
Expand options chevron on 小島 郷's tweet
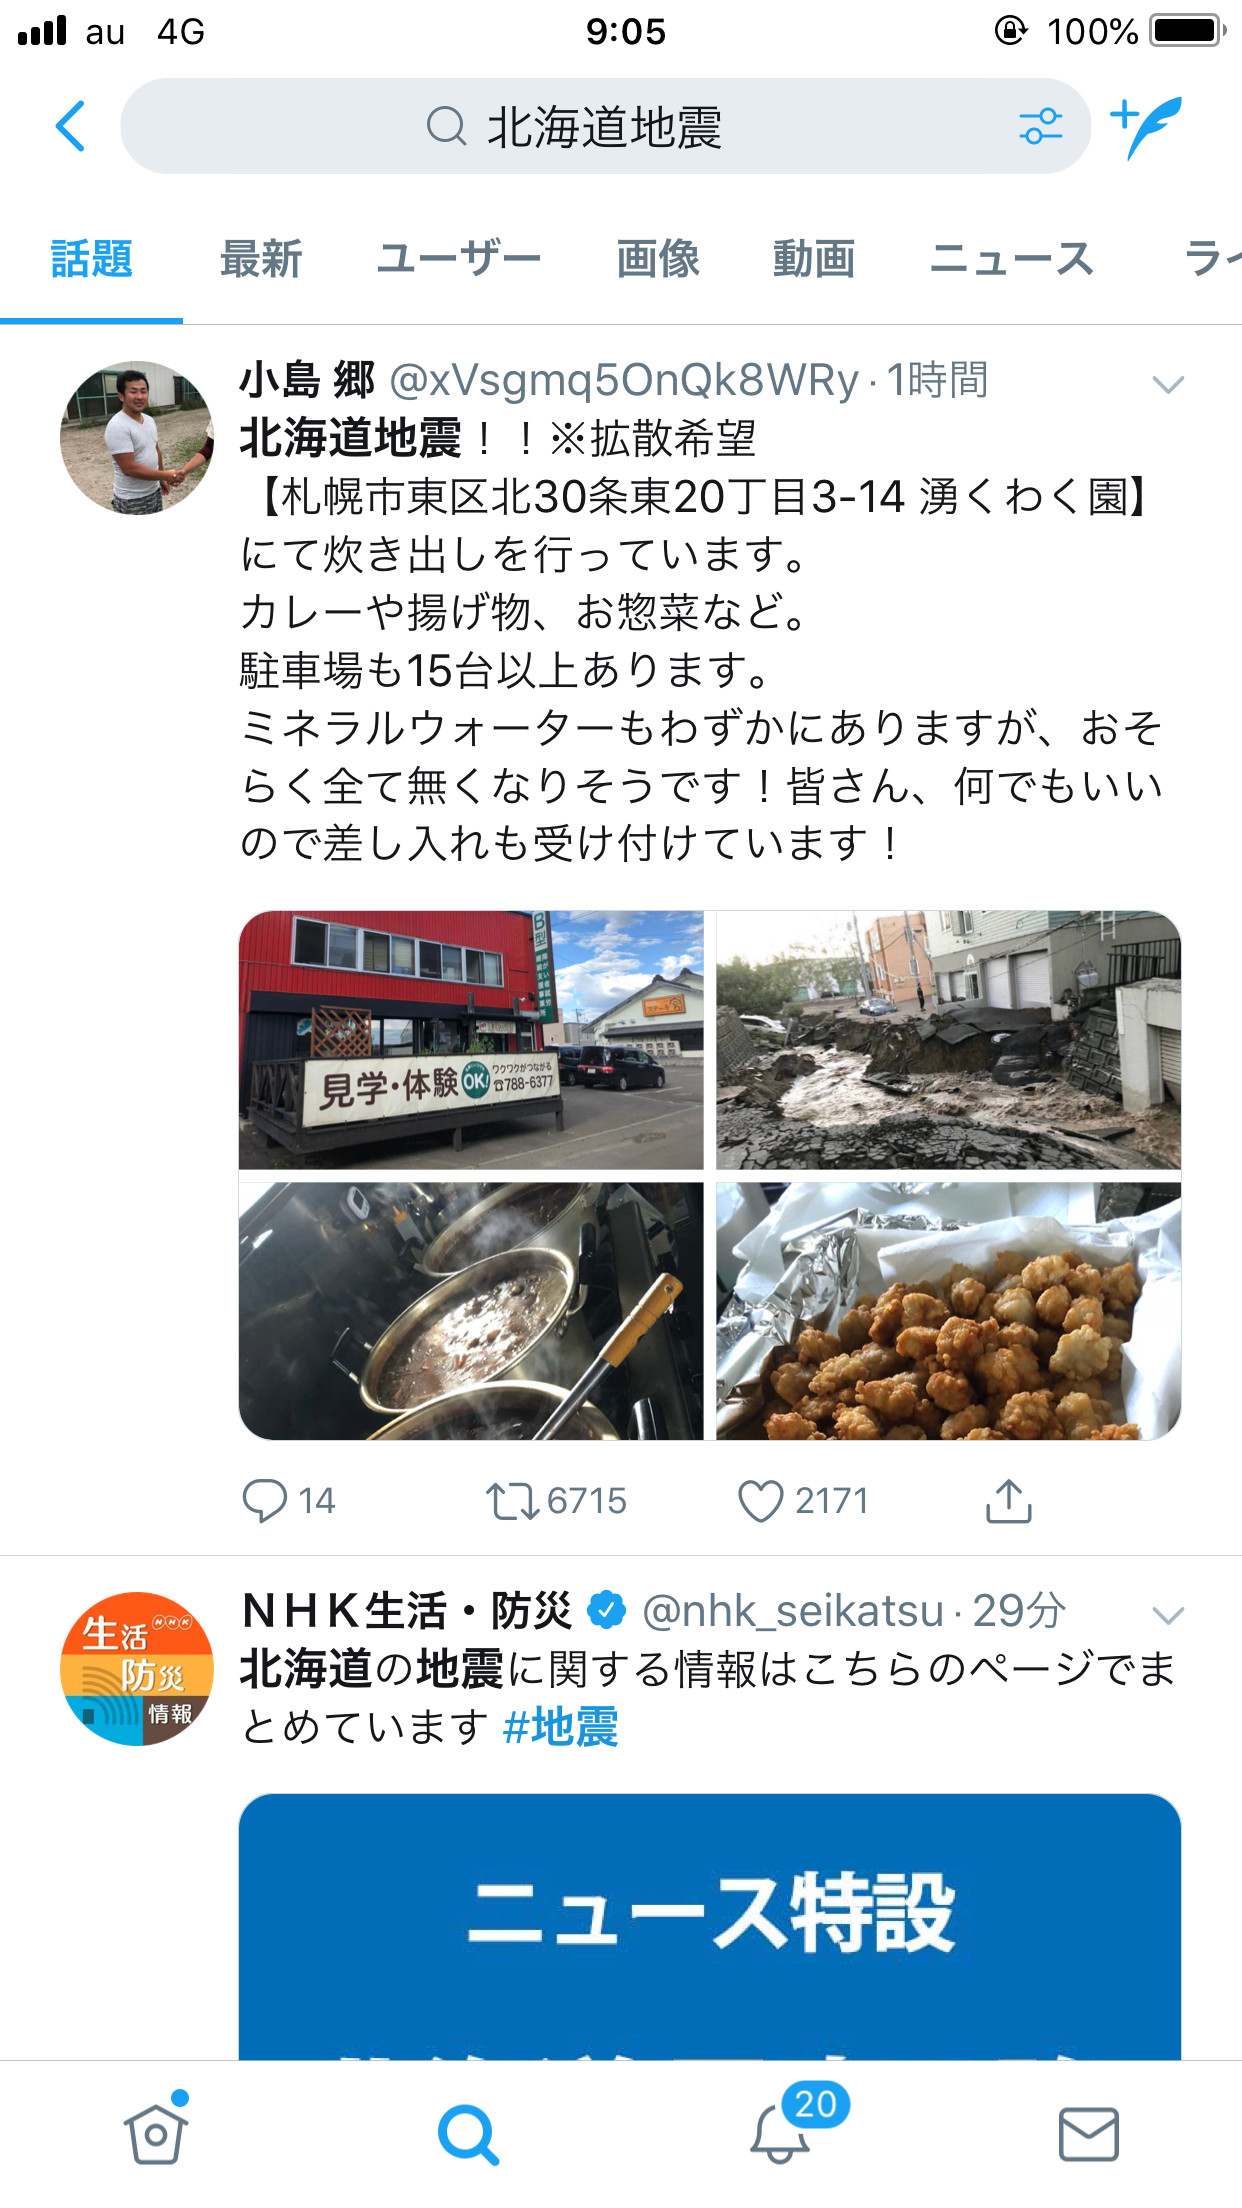click(1168, 384)
